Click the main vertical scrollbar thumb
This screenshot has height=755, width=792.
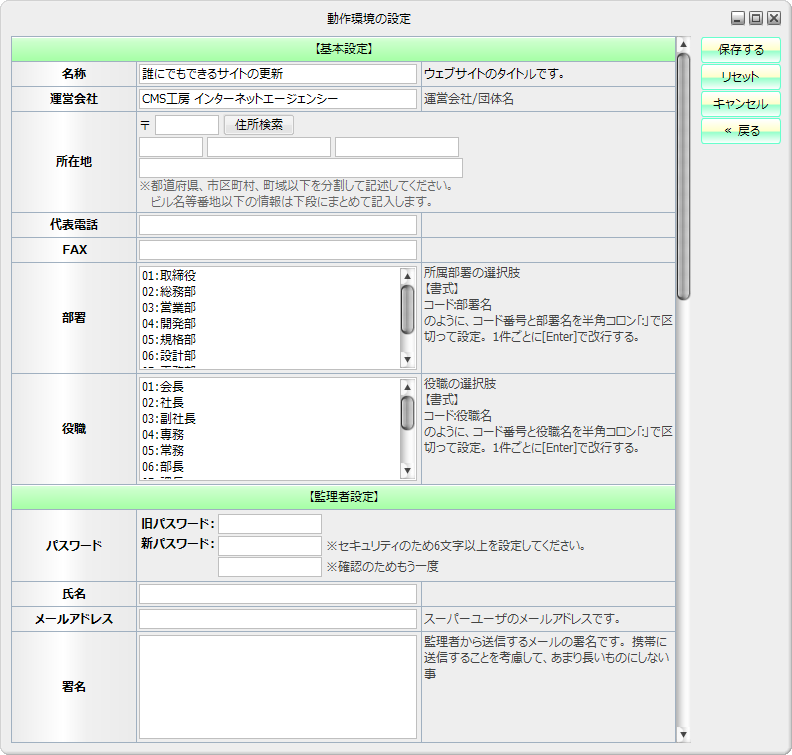683,175
